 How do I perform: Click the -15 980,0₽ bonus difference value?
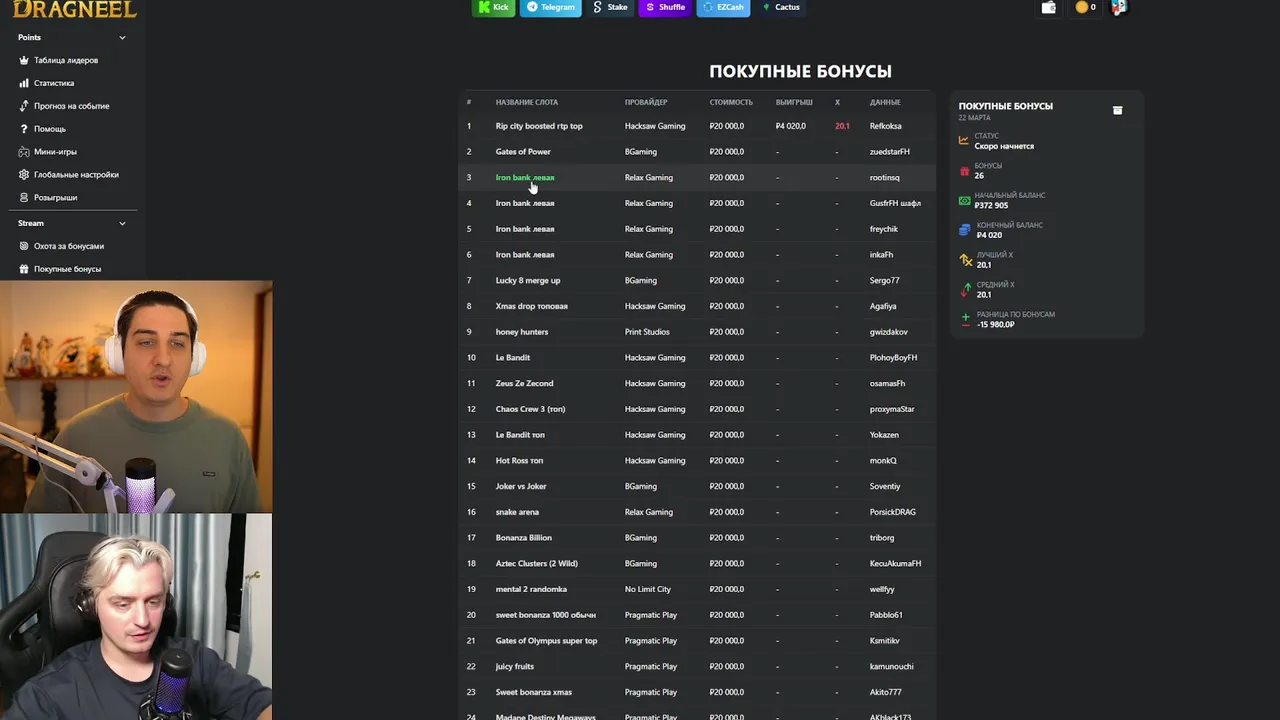(x=995, y=325)
